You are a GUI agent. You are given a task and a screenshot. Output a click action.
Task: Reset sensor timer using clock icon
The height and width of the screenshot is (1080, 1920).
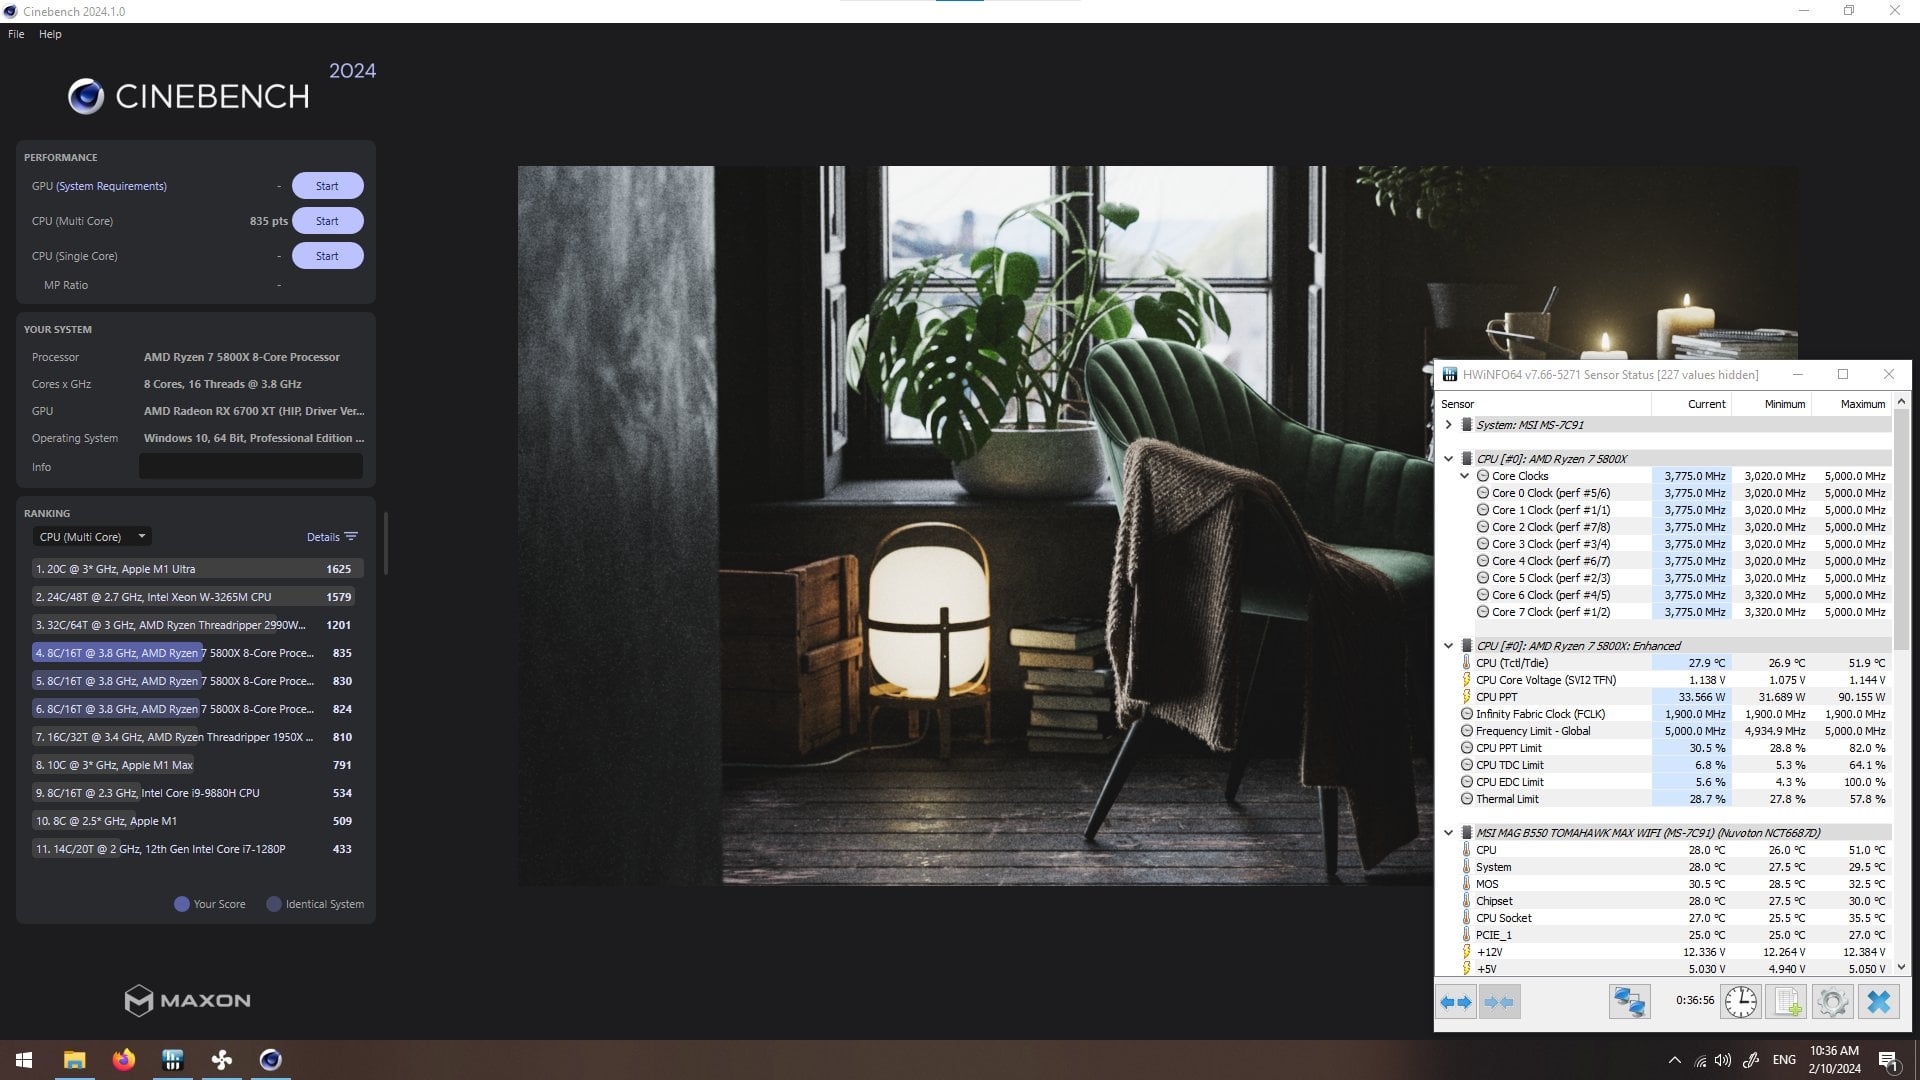[x=1741, y=1002]
